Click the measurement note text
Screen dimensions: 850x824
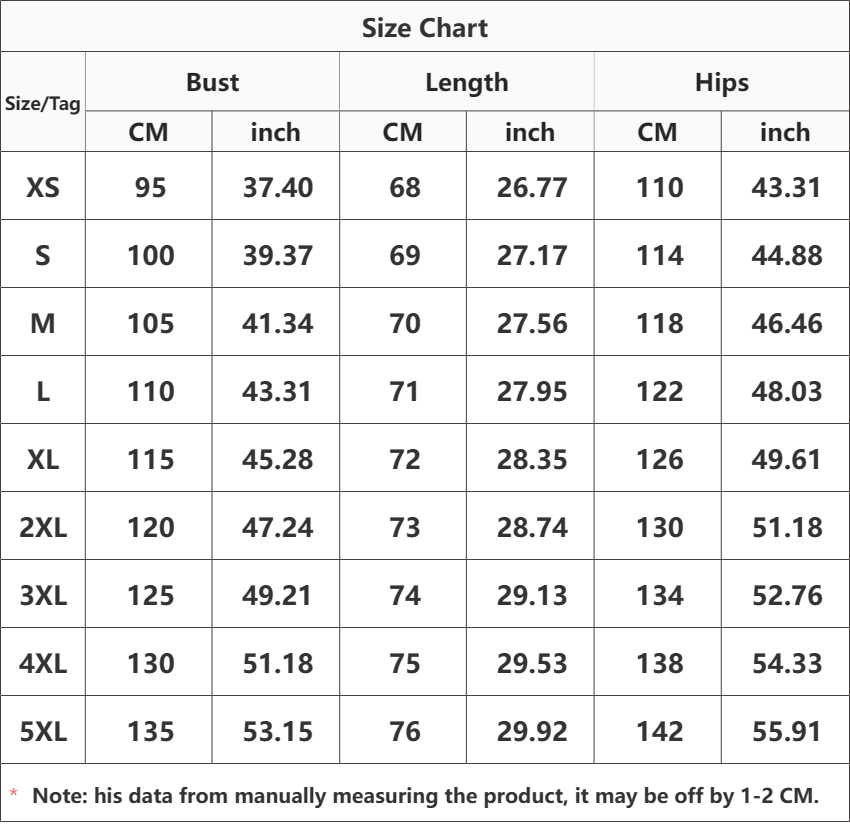pos(426,796)
